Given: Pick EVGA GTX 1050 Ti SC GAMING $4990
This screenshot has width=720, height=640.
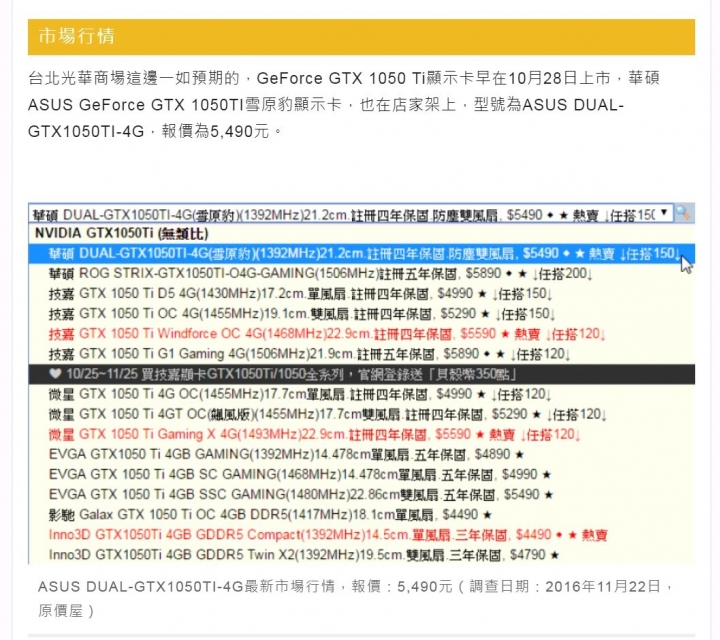Looking at the screenshot, I should tap(361, 475).
